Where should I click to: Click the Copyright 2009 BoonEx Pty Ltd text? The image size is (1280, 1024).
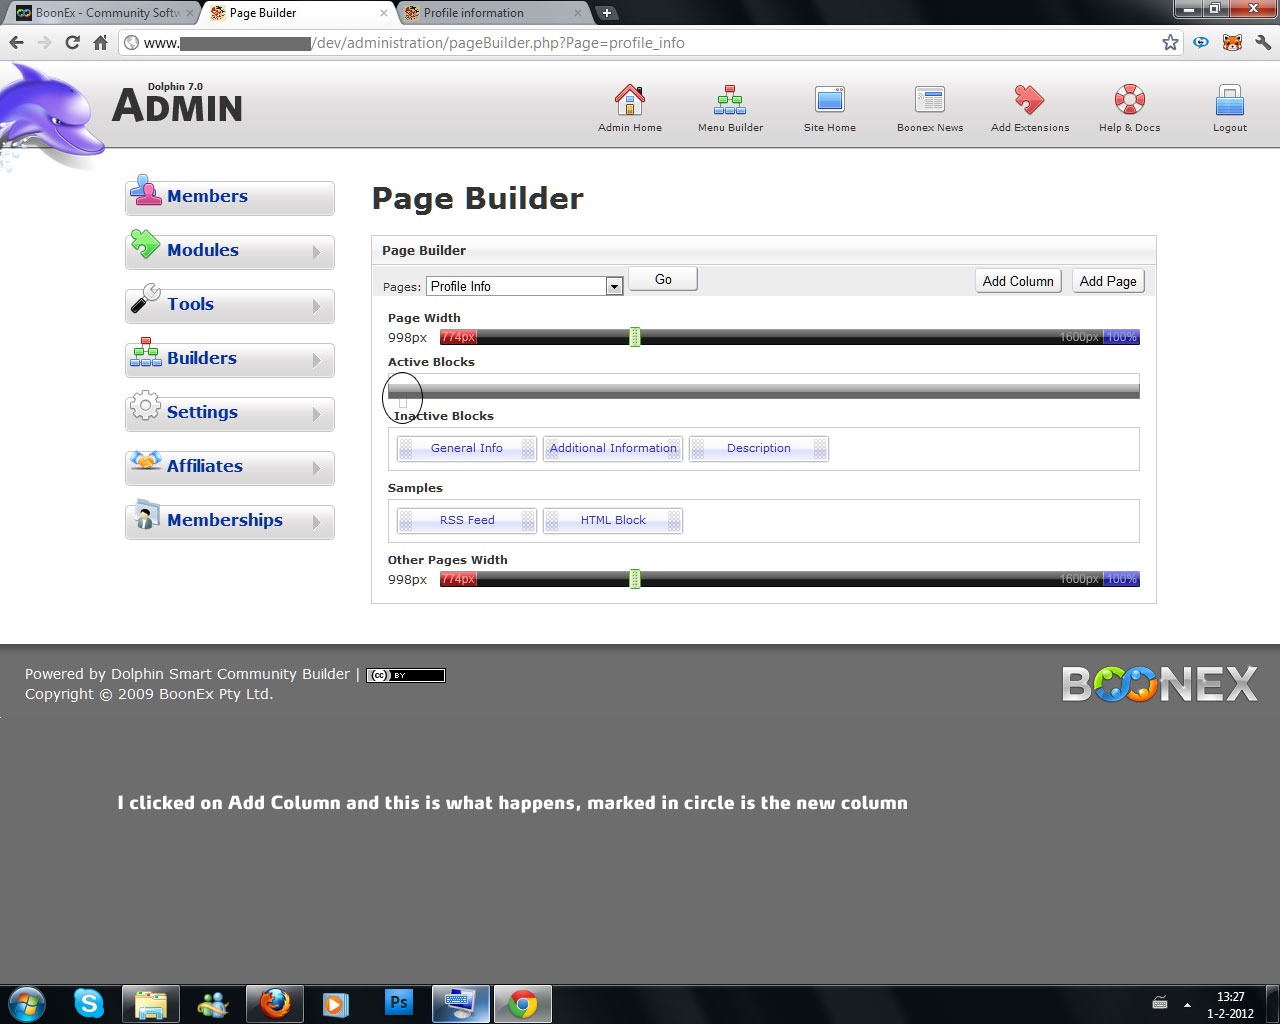click(x=149, y=694)
